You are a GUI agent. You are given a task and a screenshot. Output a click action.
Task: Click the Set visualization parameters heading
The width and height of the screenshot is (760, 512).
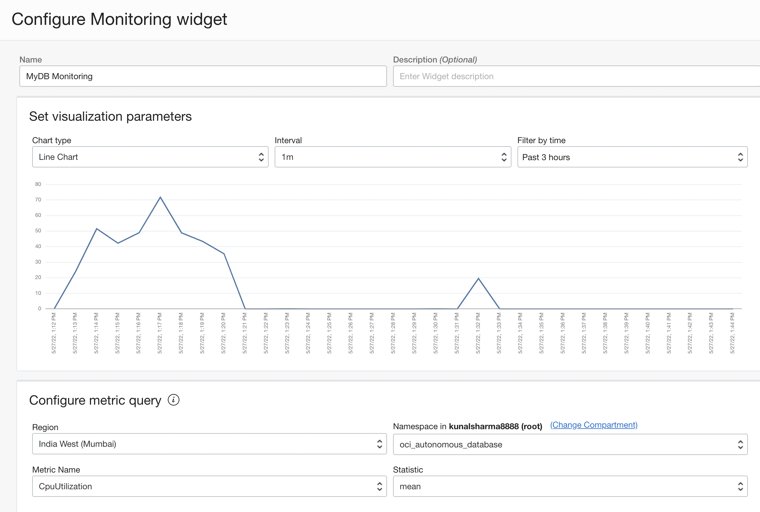pyautogui.click(x=110, y=116)
